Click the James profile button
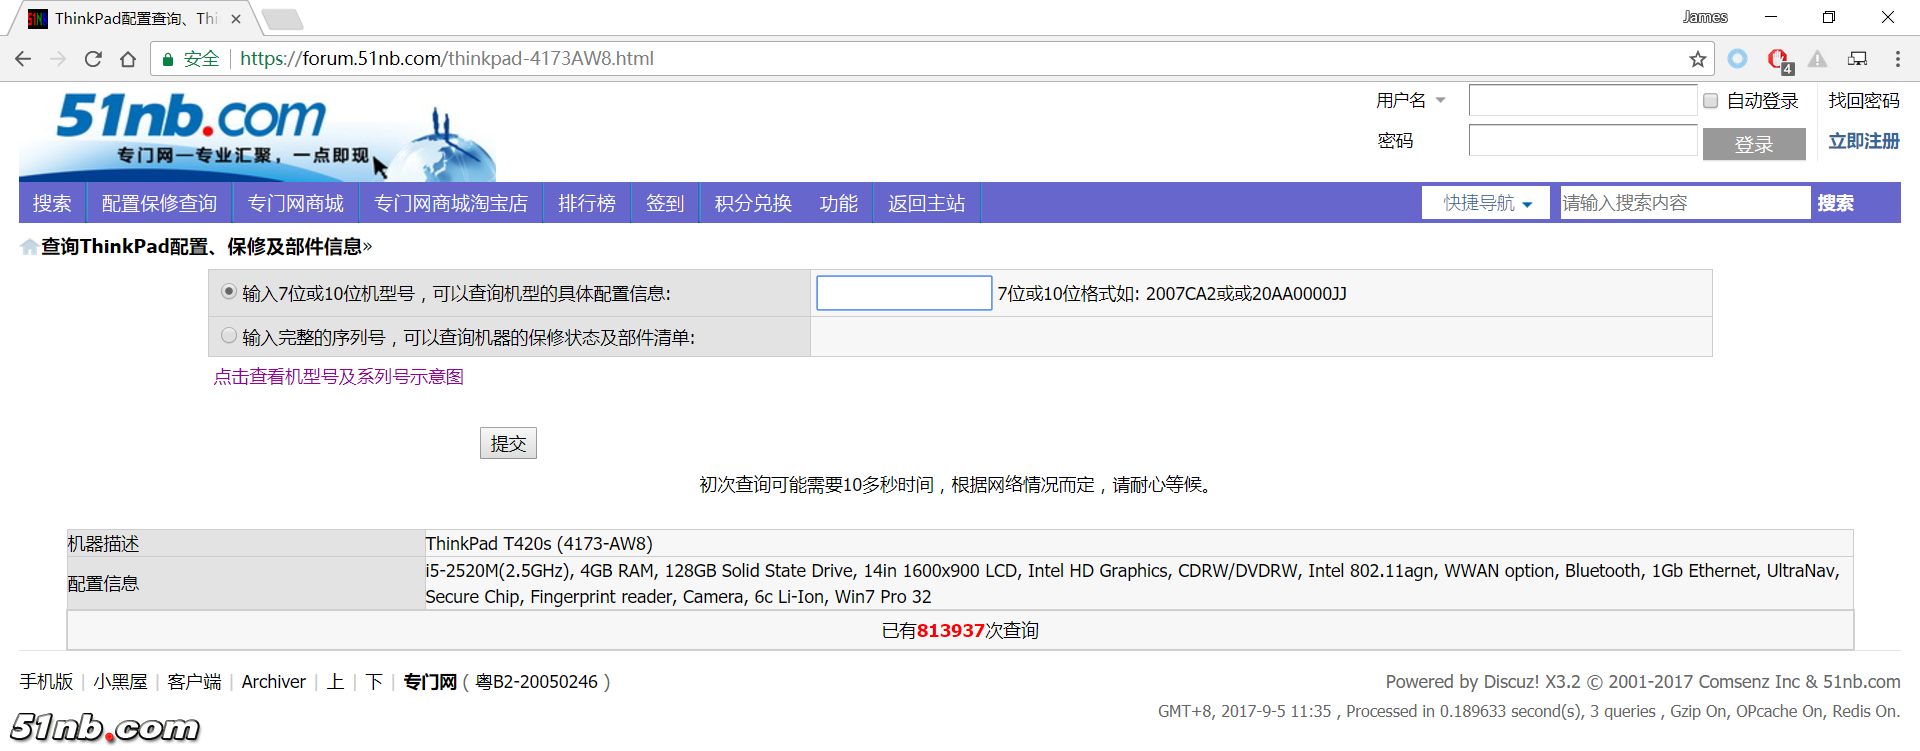 [x=1705, y=17]
